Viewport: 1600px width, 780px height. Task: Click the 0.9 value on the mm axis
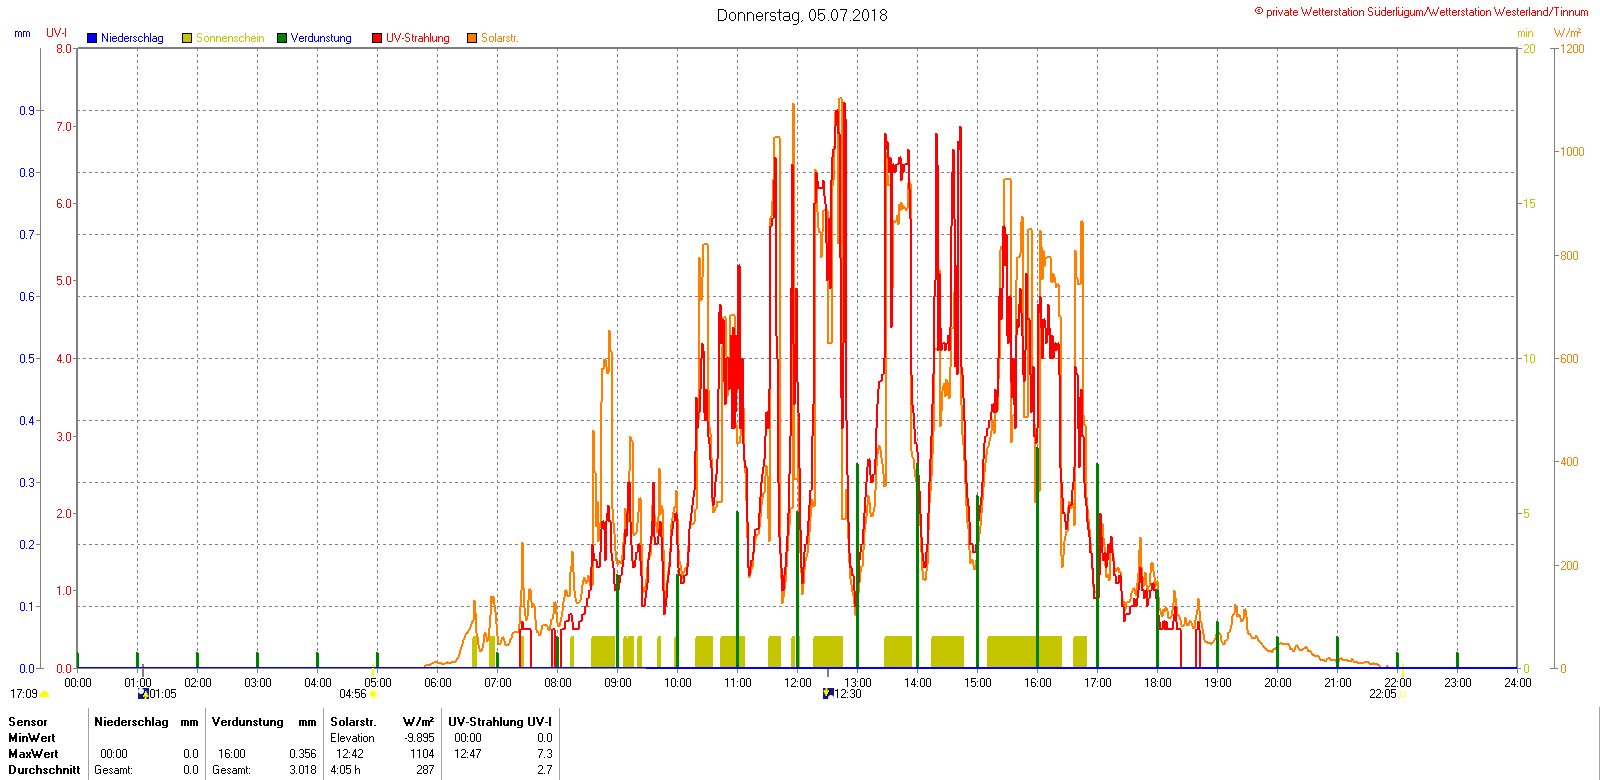pyautogui.click(x=27, y=111)
